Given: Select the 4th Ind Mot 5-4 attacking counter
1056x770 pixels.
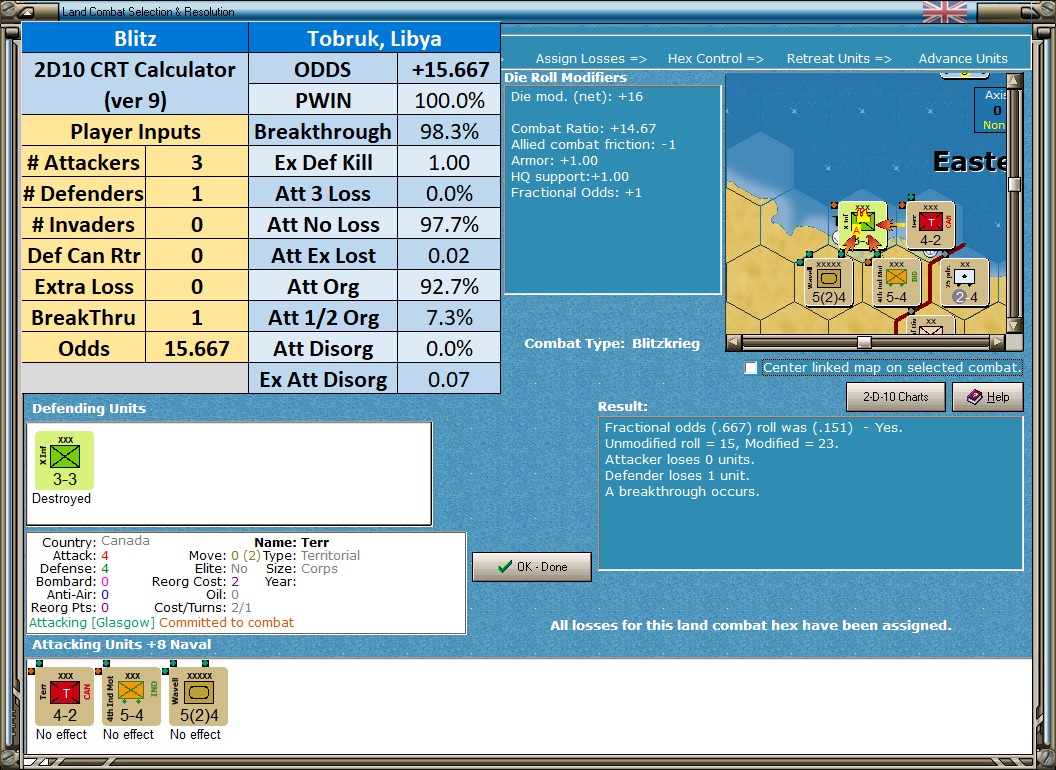Looking at the screenshot, I should pos(131,696).
